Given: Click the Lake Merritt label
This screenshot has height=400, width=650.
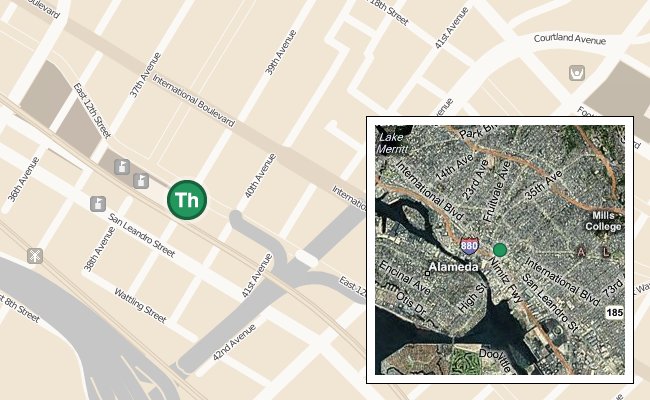Looking at the screenshot, I should (x=392, y=143).
